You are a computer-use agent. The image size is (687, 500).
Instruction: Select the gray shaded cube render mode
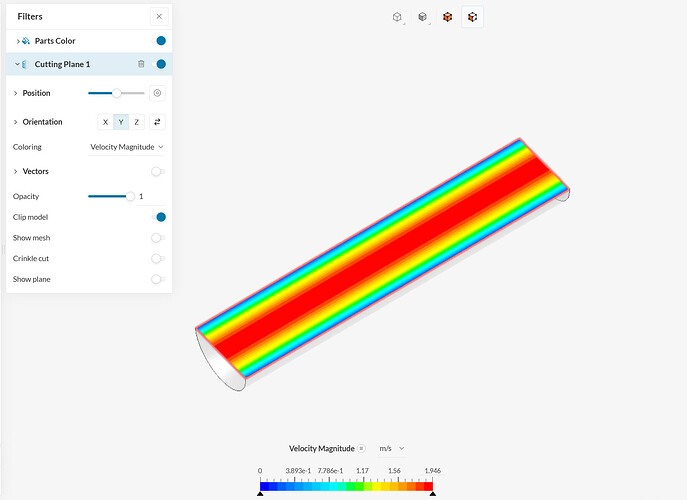click(x=422, y=17)
